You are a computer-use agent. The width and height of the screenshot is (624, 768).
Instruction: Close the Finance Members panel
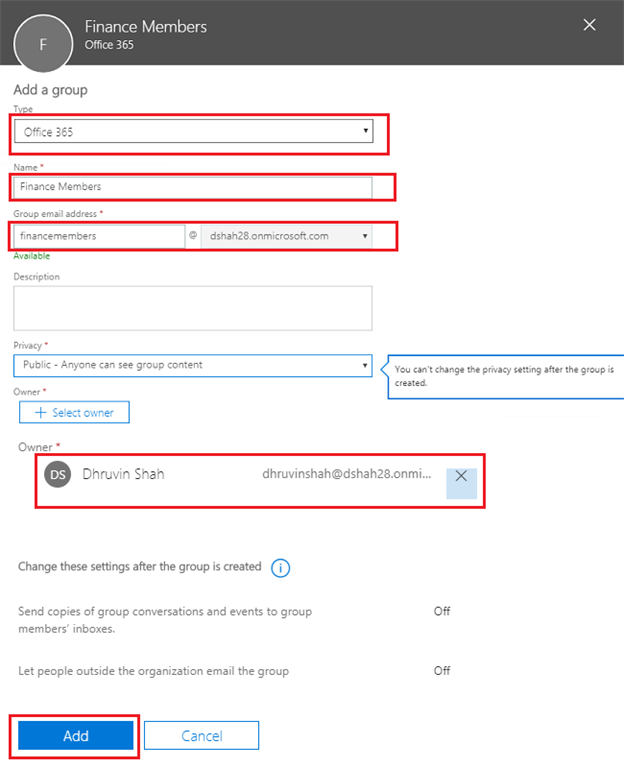pos(590,24)
